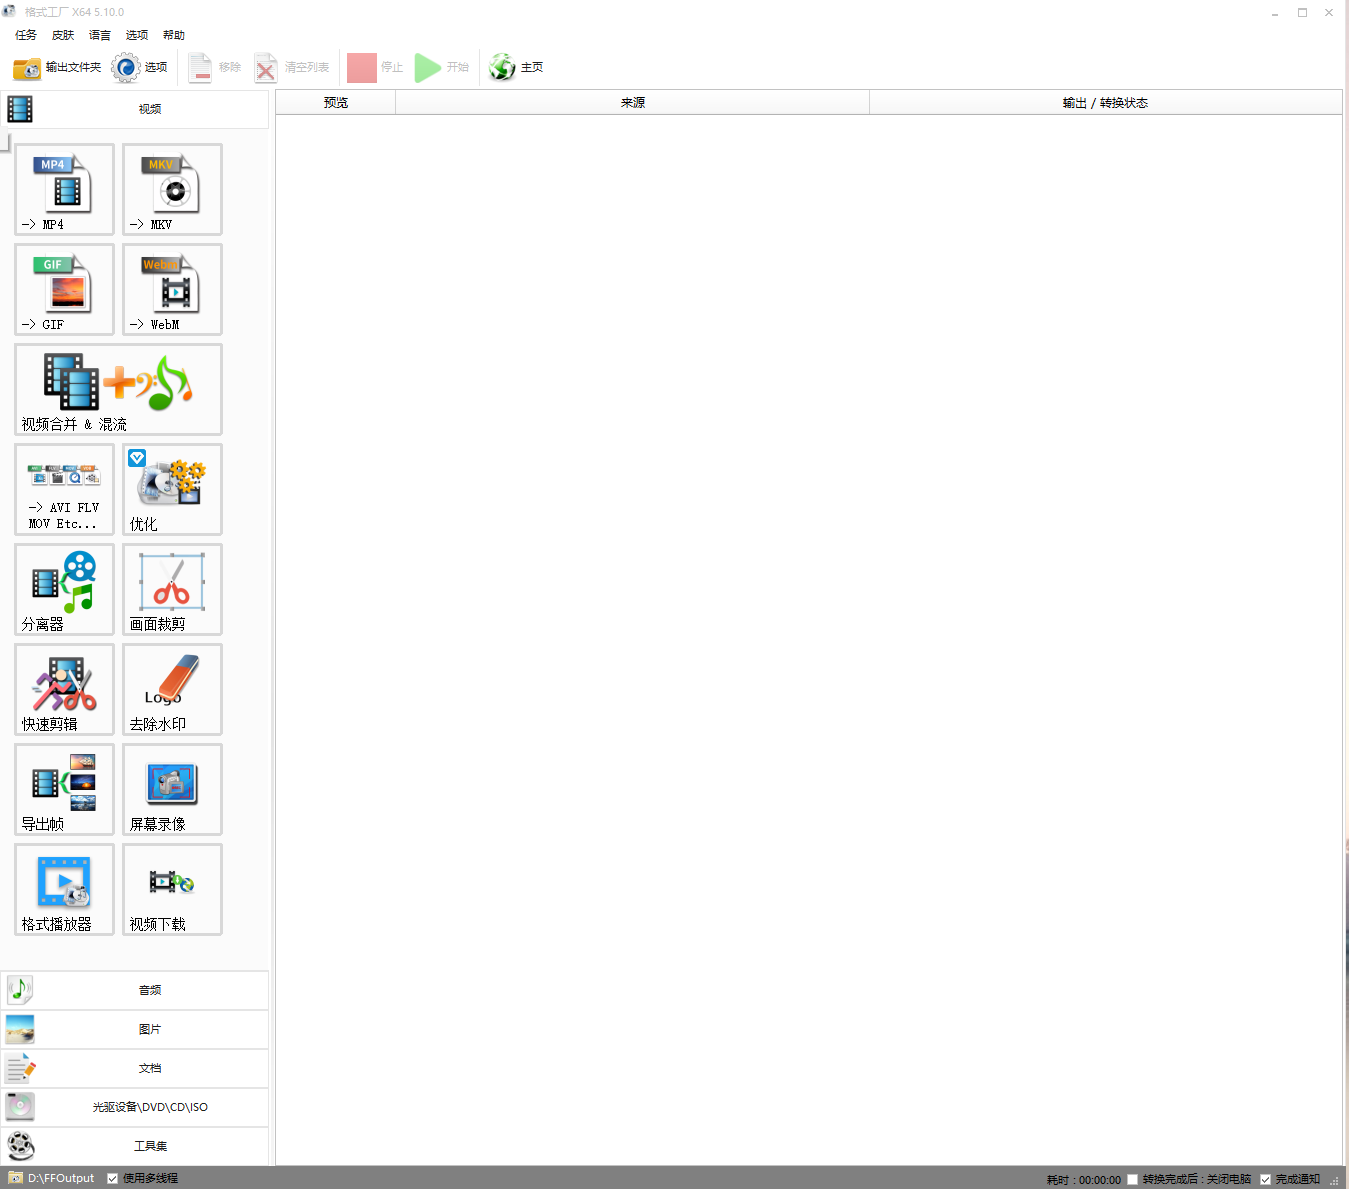This screenshot has height=1189, width=1349.
Task: Open the 皮肤 skin menu
Action: [63, 35]
